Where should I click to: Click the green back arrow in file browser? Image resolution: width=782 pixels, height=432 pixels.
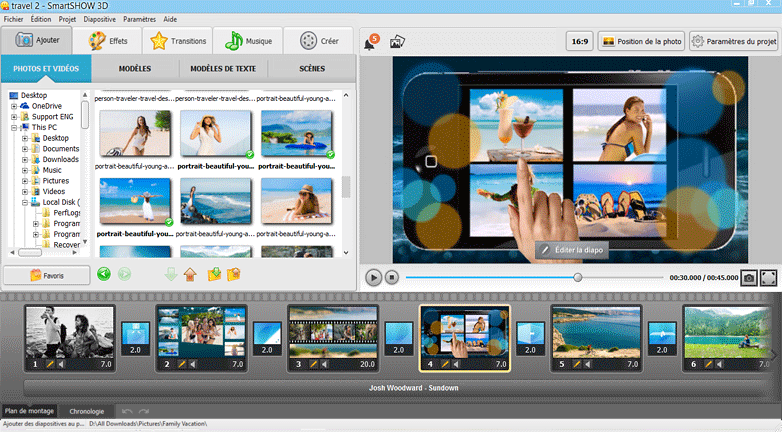[x=104, y=274]
